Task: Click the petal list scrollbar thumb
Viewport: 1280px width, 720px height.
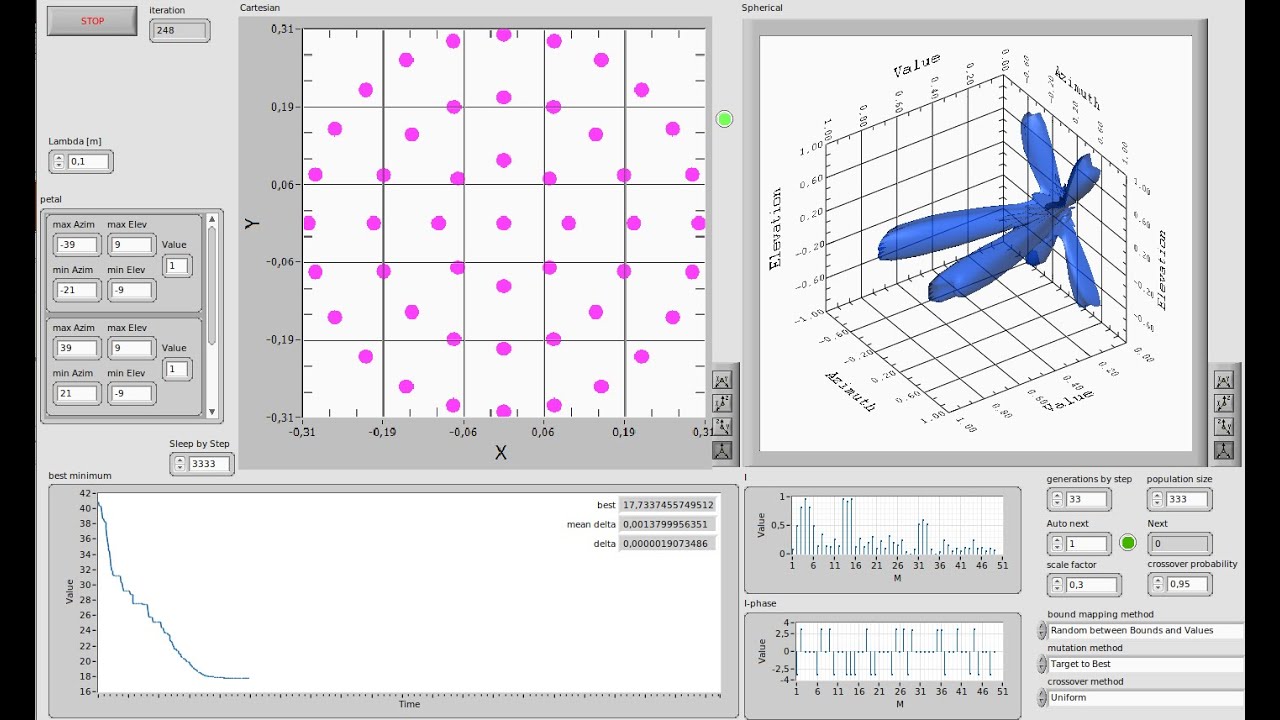Action: tap(212, 285)
